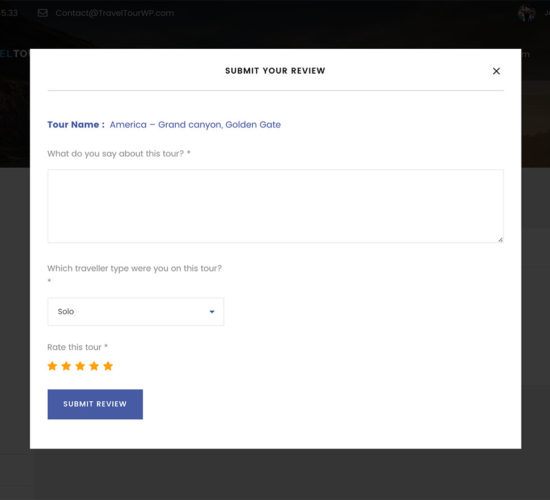Viewport: 550px width, 500px height.
Task: Focus the tour review text area
Action: [275, 206]
